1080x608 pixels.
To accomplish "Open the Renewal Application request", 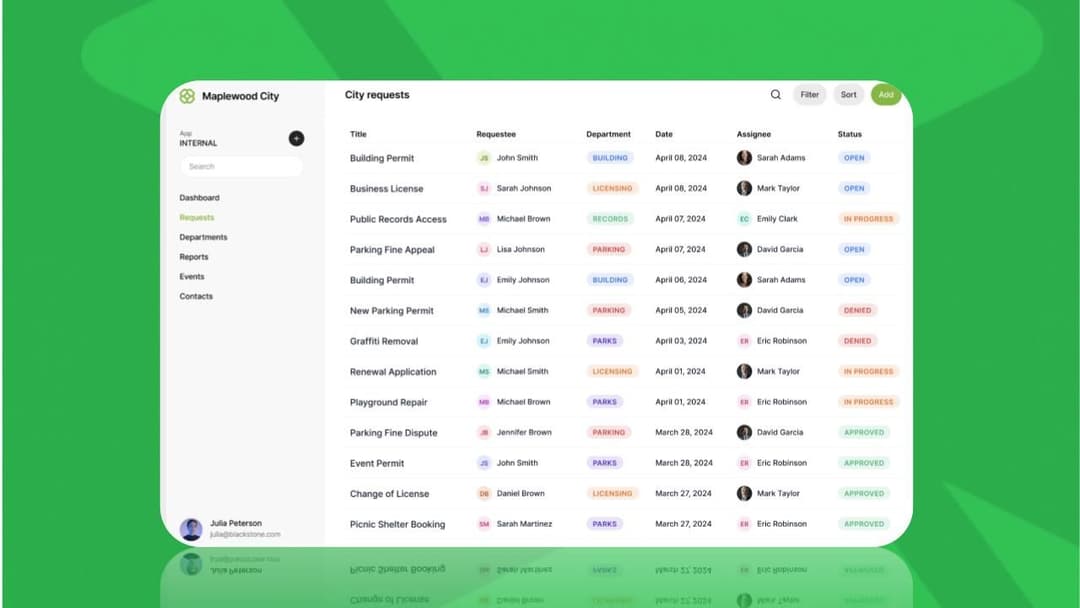I will [393, 372].
